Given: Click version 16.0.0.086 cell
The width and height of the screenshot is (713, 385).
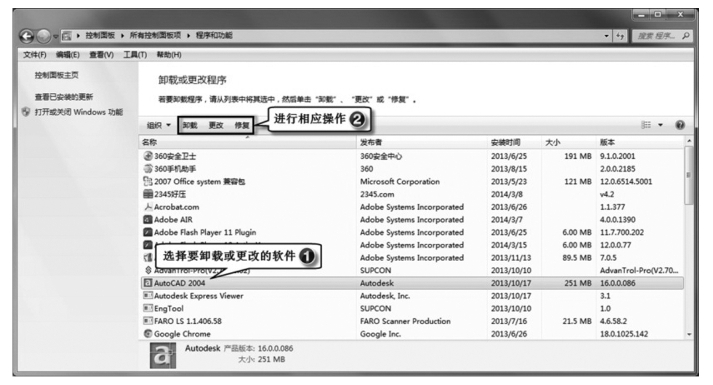Looking at the screenshot, I should click(x=618, y=283).
